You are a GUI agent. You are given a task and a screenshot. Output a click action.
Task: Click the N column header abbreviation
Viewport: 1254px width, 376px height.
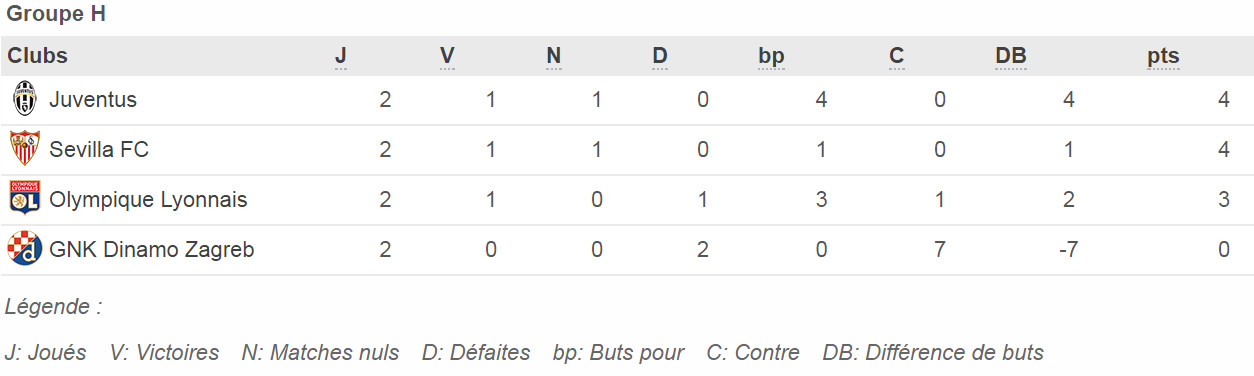[553, 56]
